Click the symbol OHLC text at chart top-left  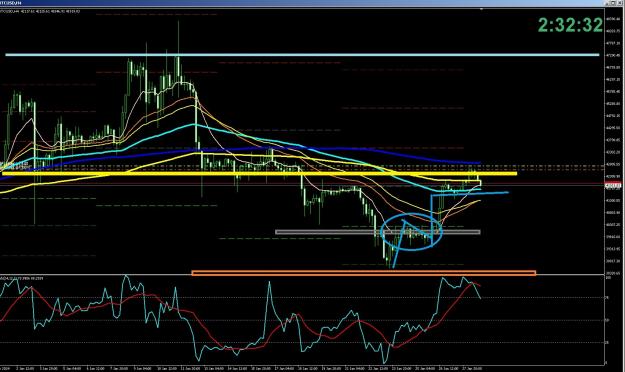click(40, 11)
